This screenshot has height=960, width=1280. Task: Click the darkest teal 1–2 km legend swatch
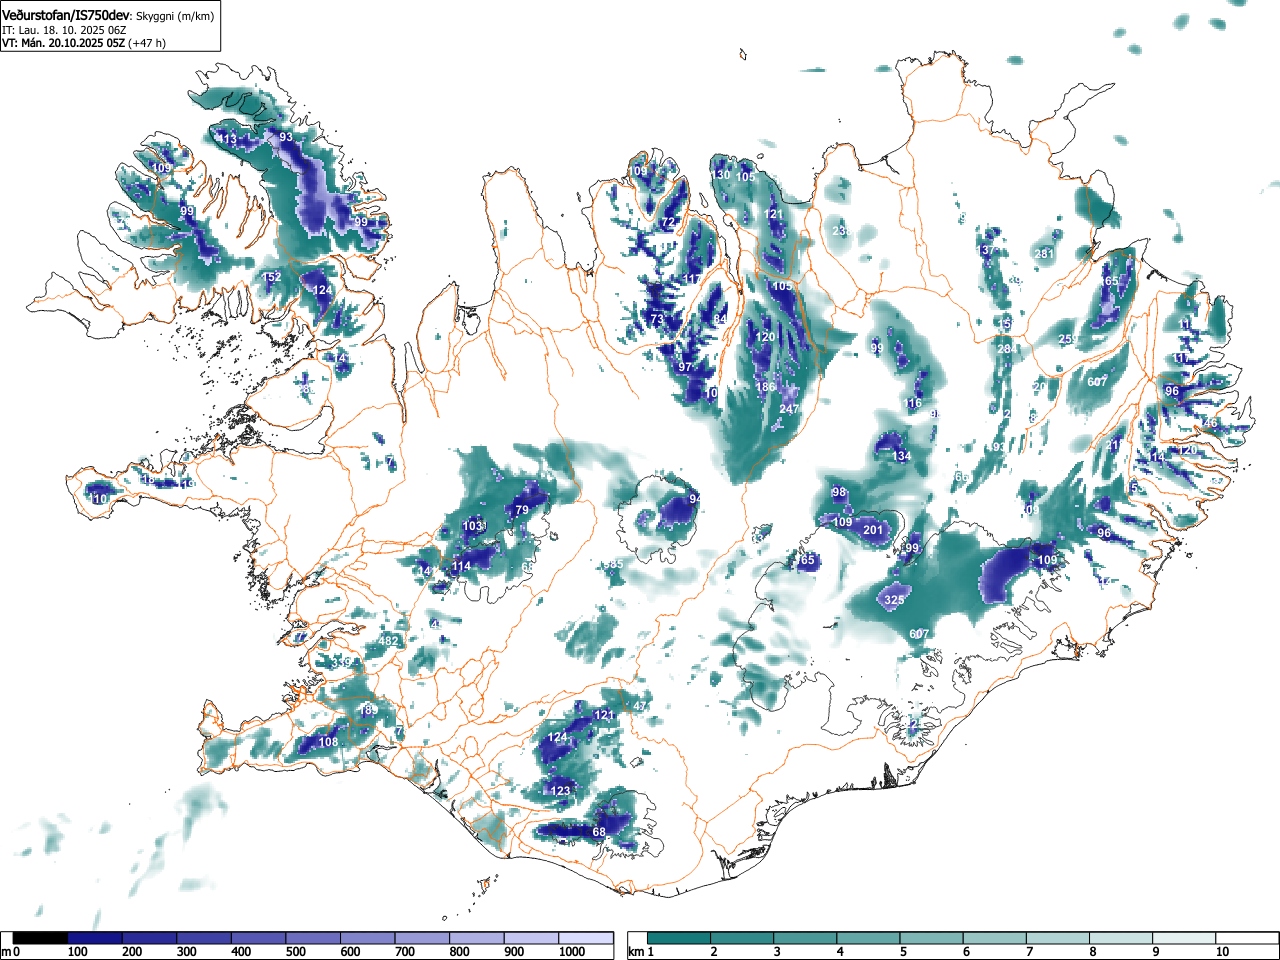pos(680,938)
